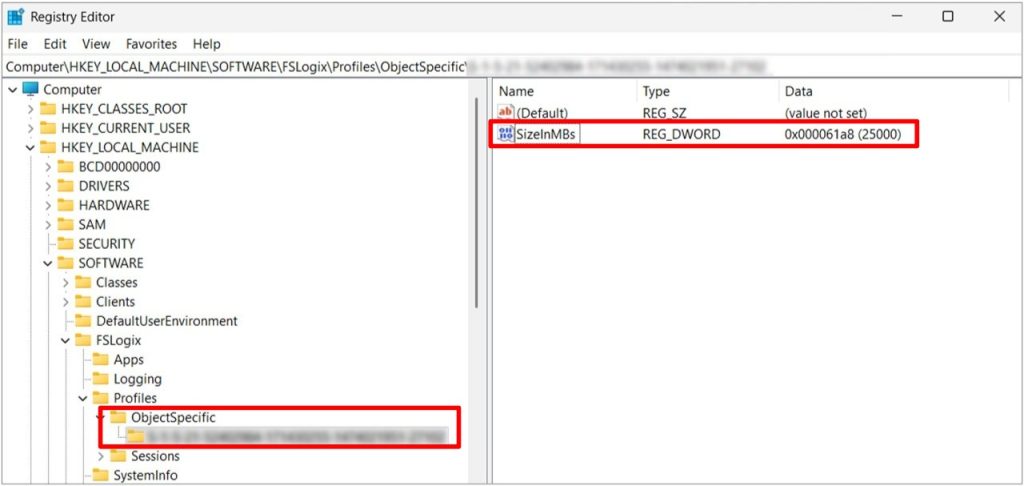Collapse HKEY_LOCAL_MACHINE chevron

tap(31, 148)
